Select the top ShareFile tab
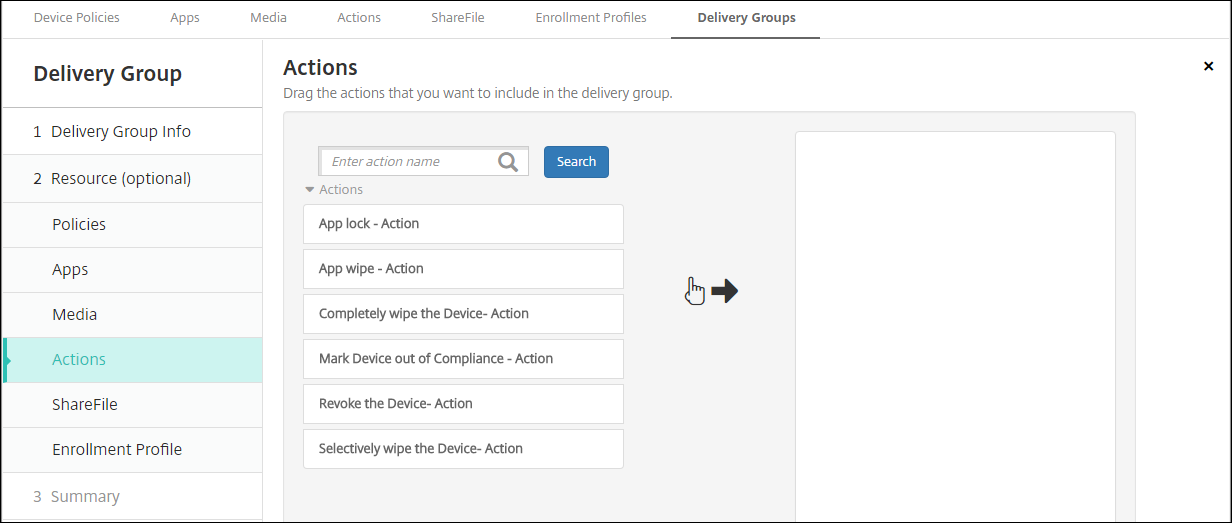 click(x=457, y=18)
